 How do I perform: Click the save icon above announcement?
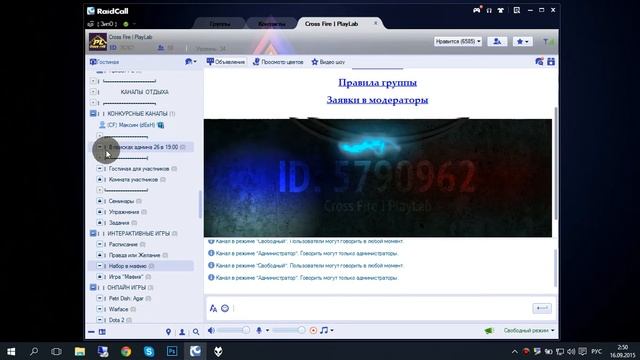(551, 62)
